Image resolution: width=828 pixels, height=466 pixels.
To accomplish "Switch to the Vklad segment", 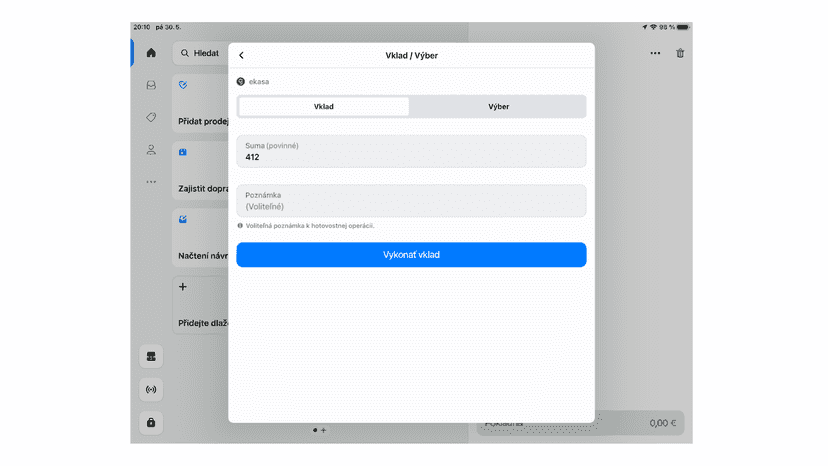I will (324, 107).
